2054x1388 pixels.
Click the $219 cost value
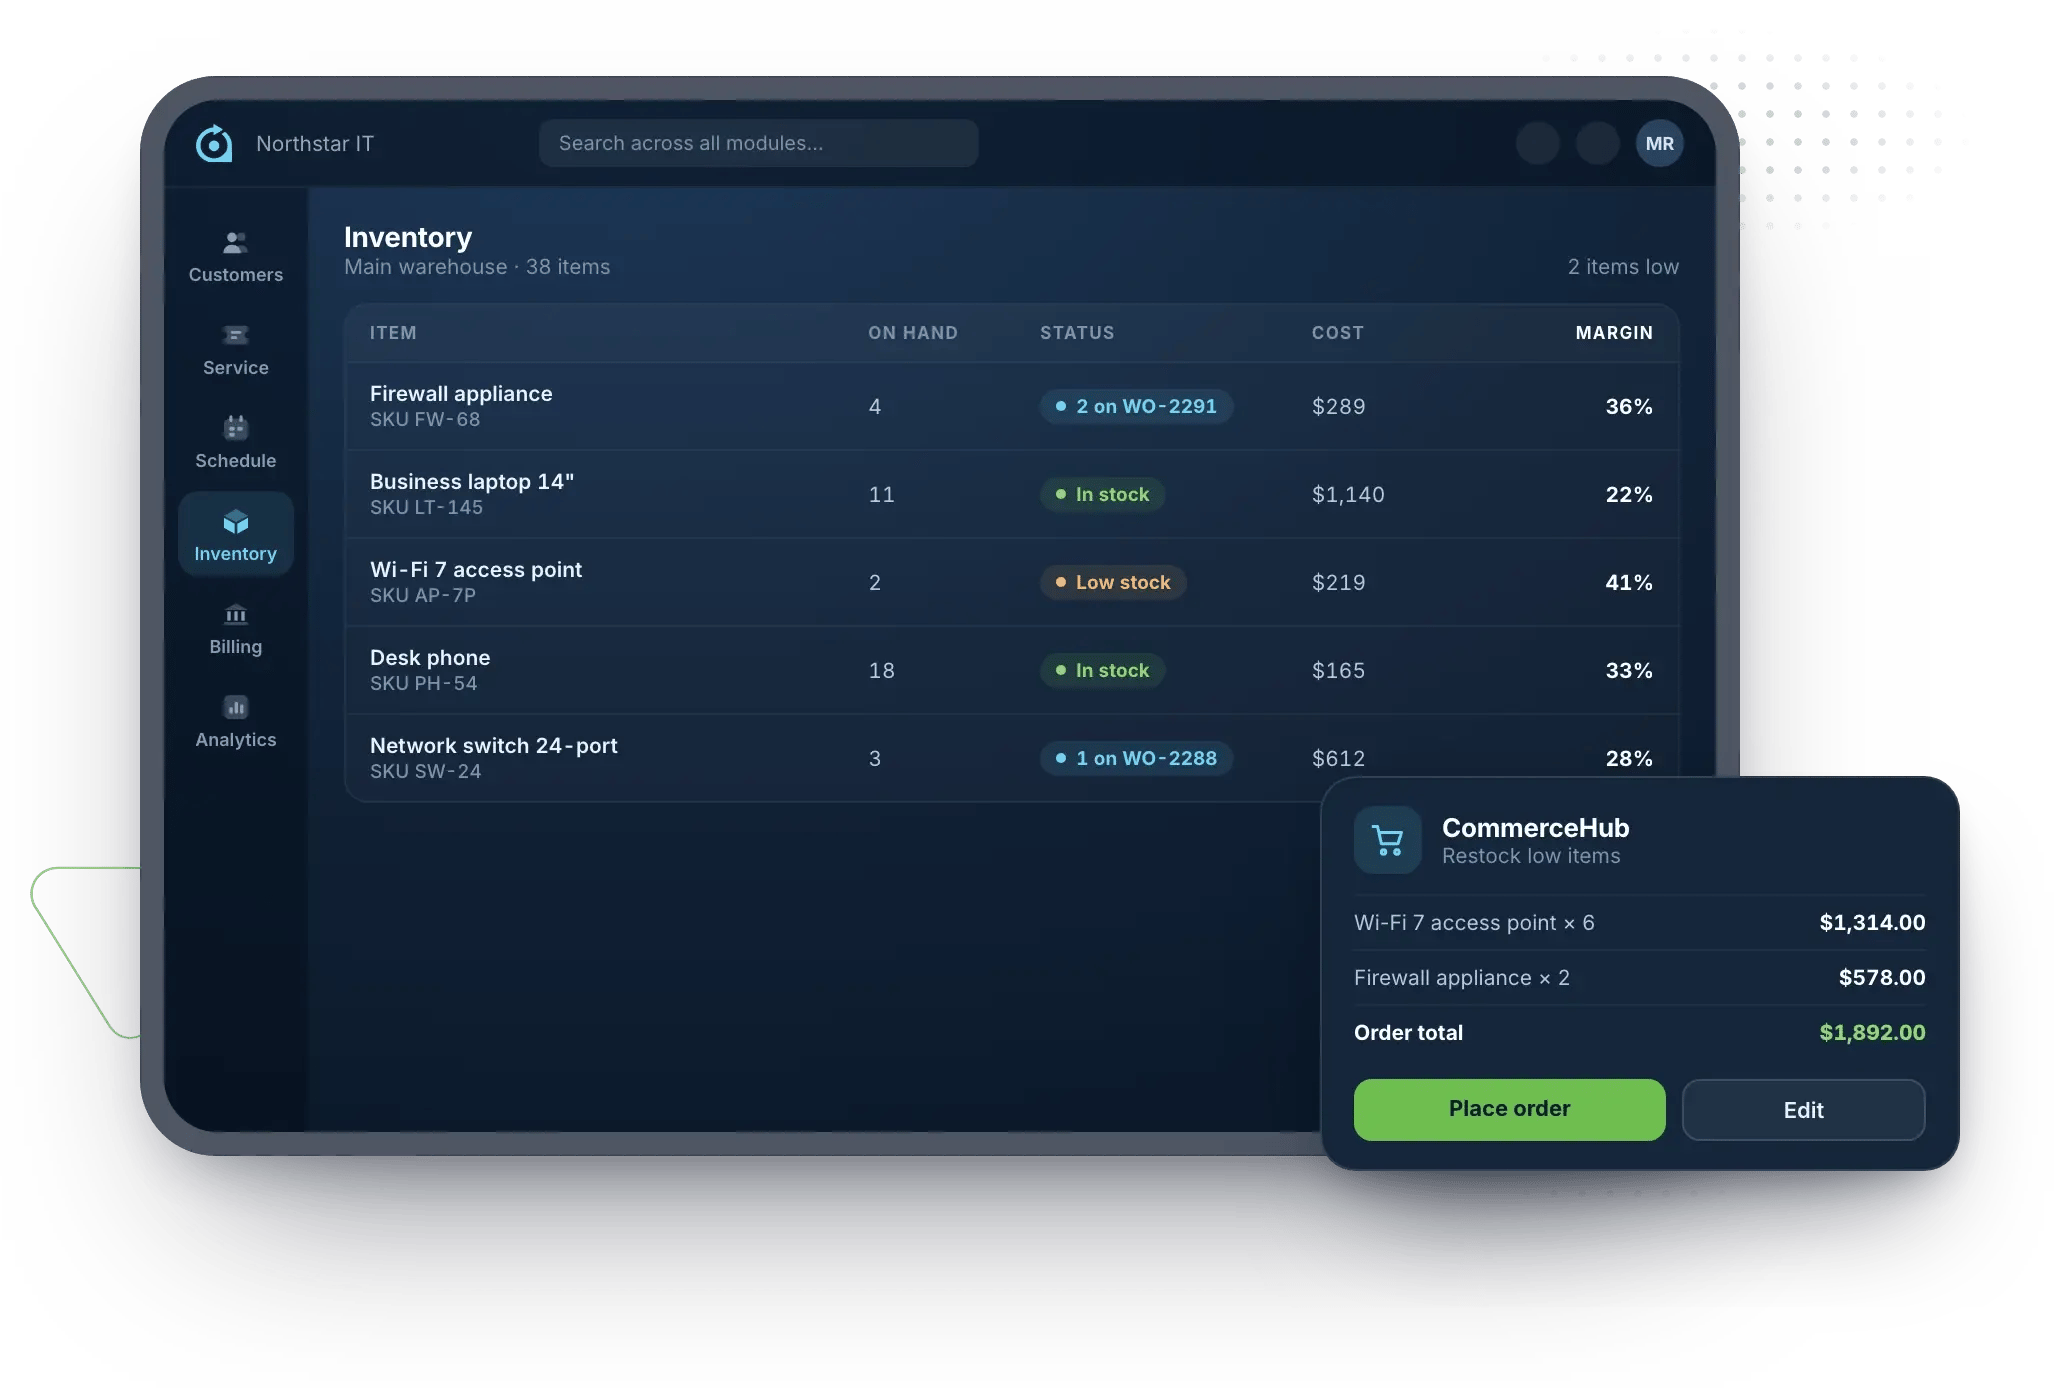pyautogui.click(x=1339, y=583)
